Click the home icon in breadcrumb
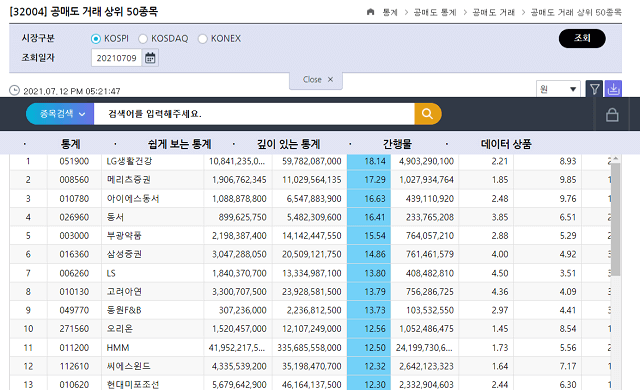 (370, 12)
